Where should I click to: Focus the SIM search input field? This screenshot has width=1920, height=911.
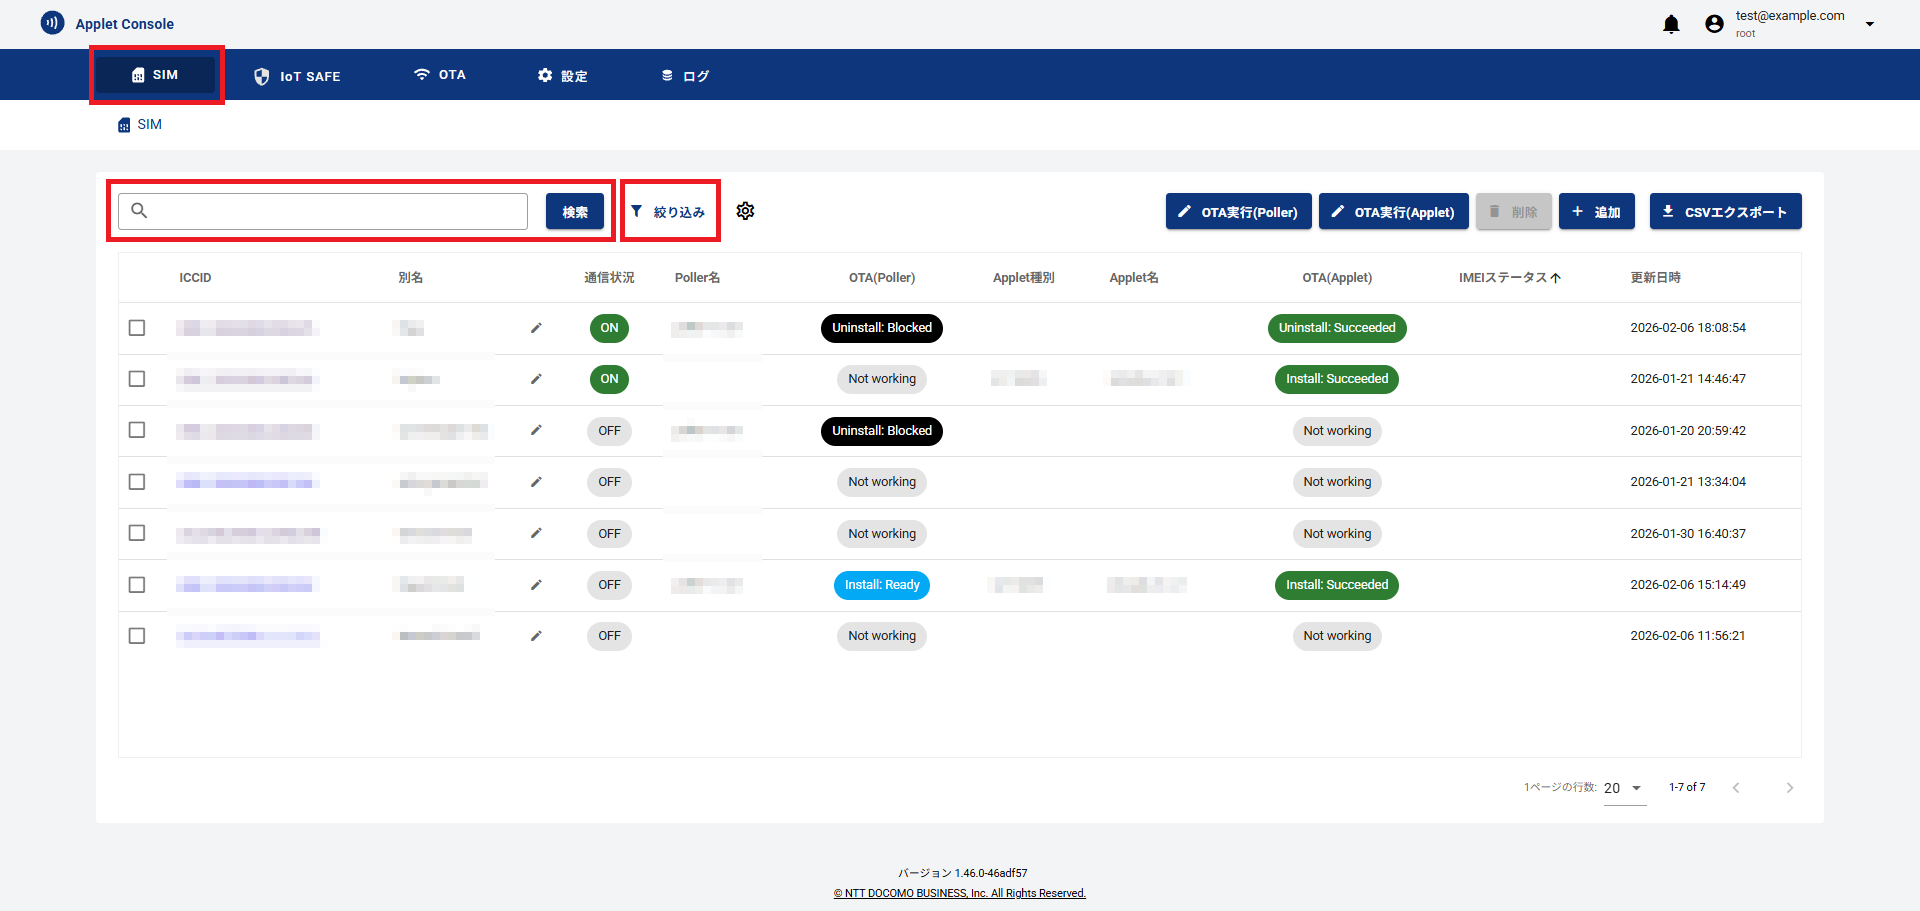click(x=323, y=211)
